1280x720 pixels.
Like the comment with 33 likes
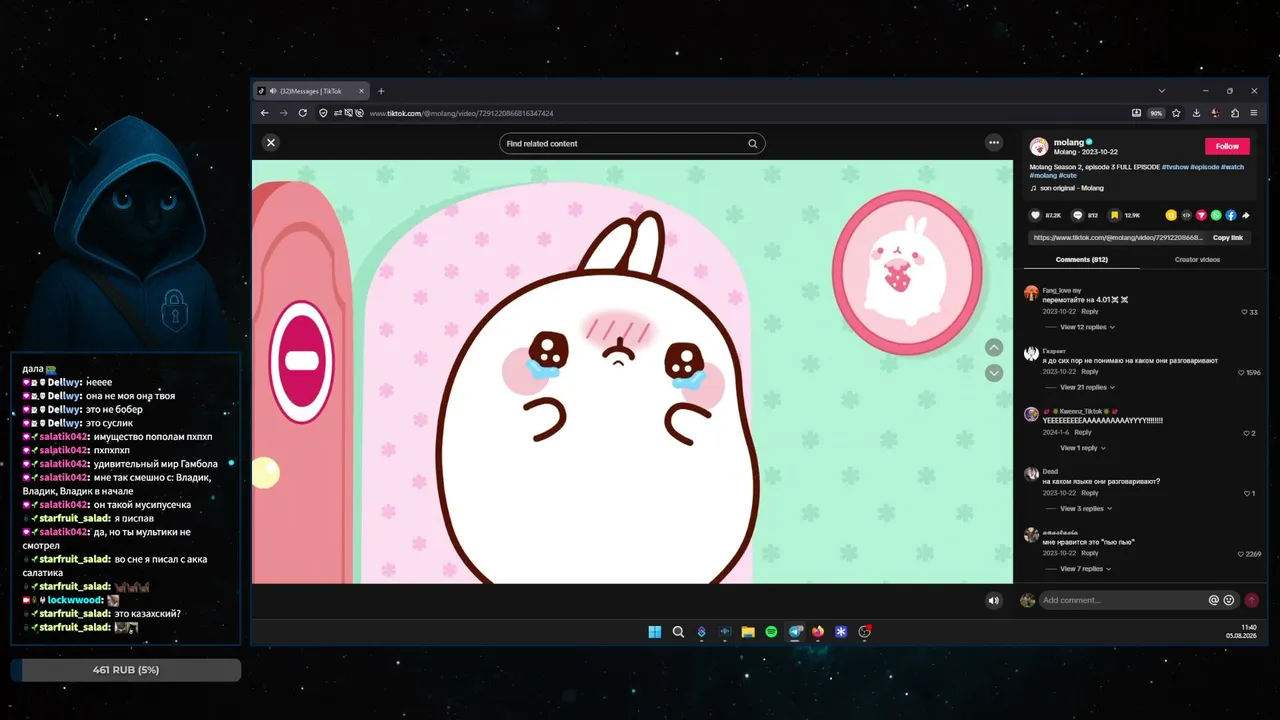(x=1244, y=312)
